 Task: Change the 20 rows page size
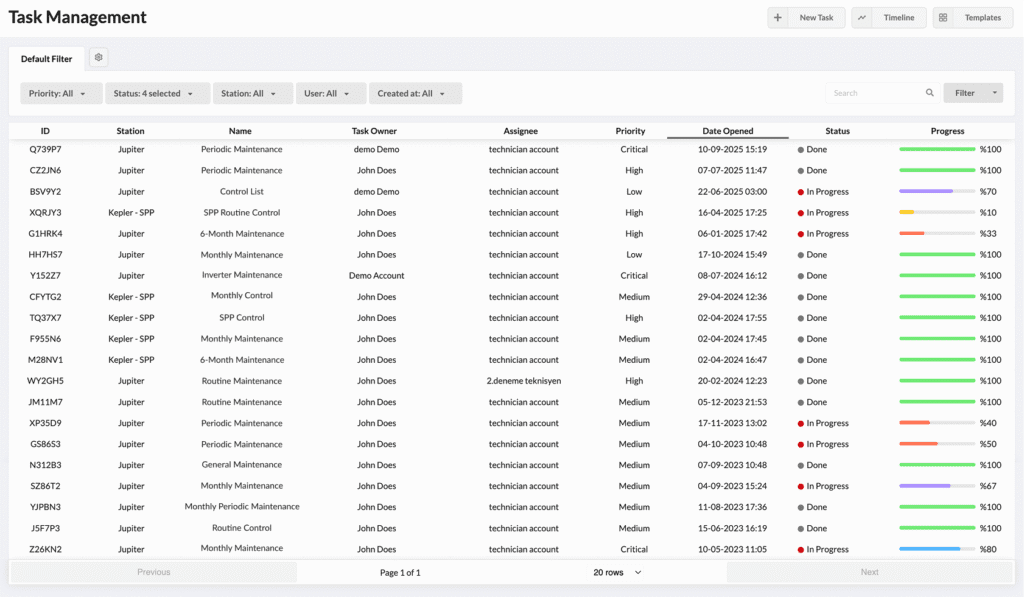click(x=617, y=572)
